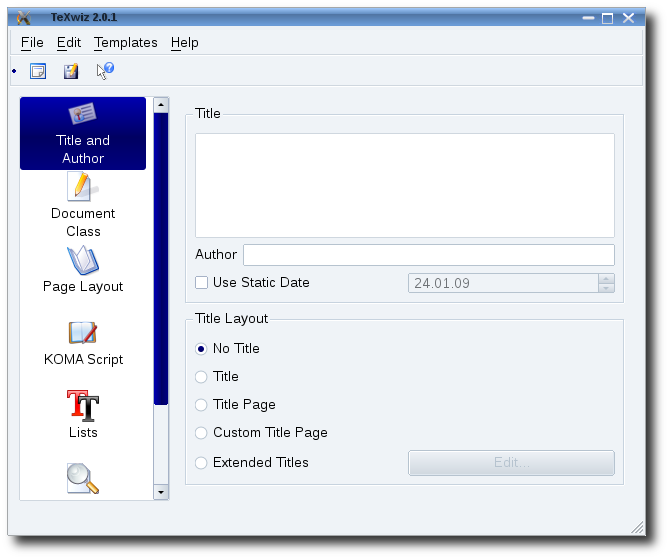Enable the Use Static Date checkbox
This screenshot has width=669, height=559.
pyautogui.click(x=201, y=282)
